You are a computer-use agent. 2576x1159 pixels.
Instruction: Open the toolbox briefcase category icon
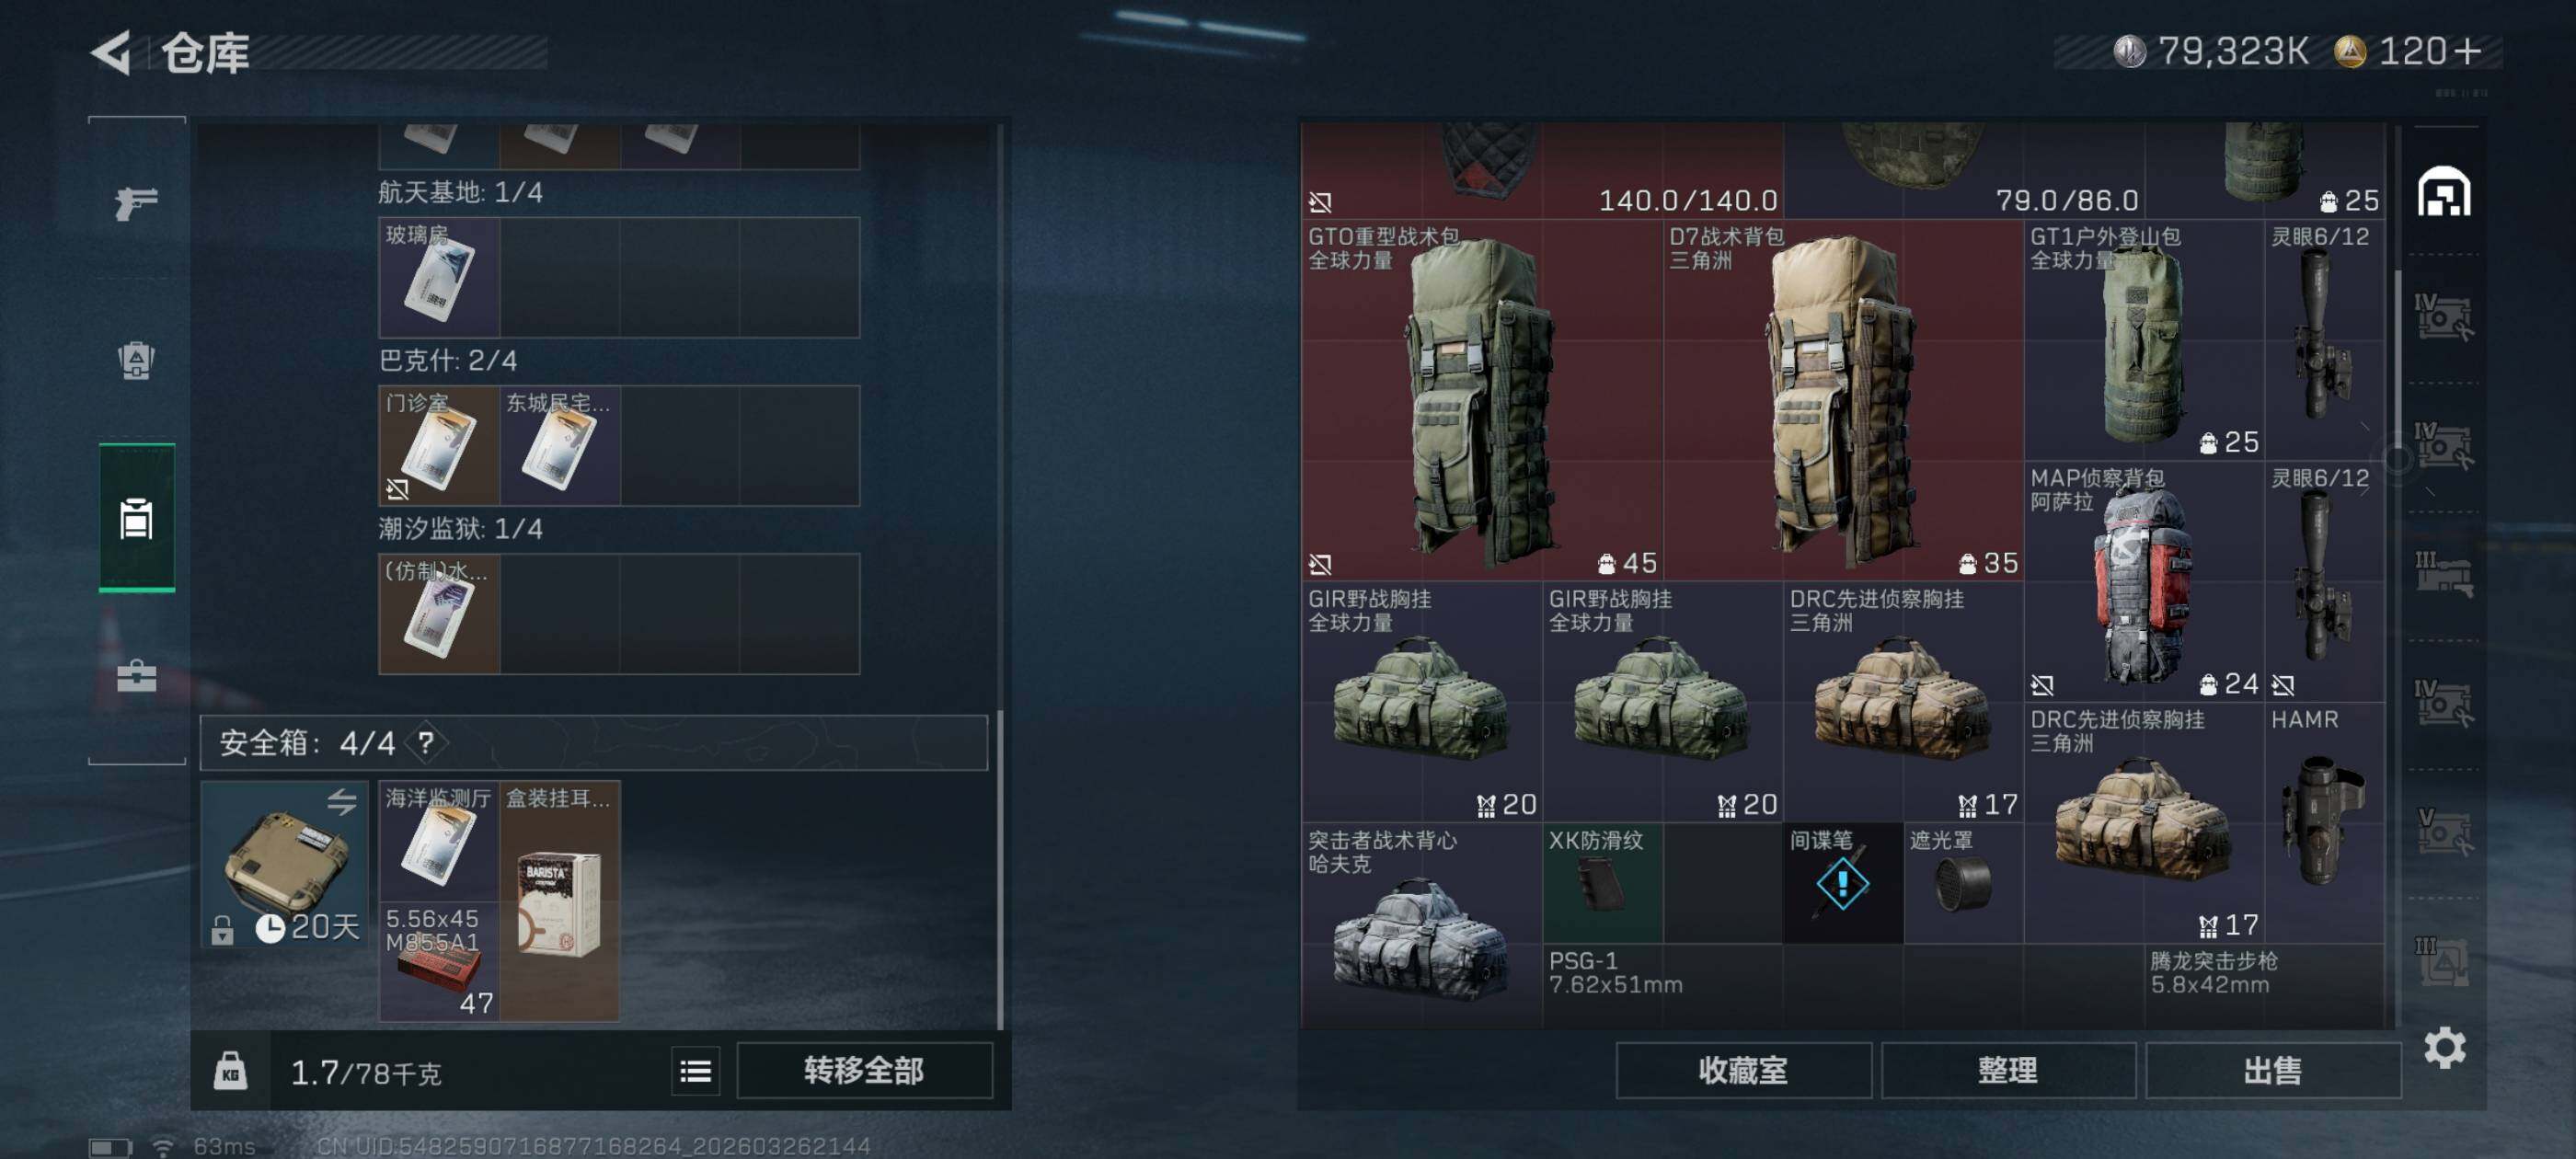coord(136,676)
